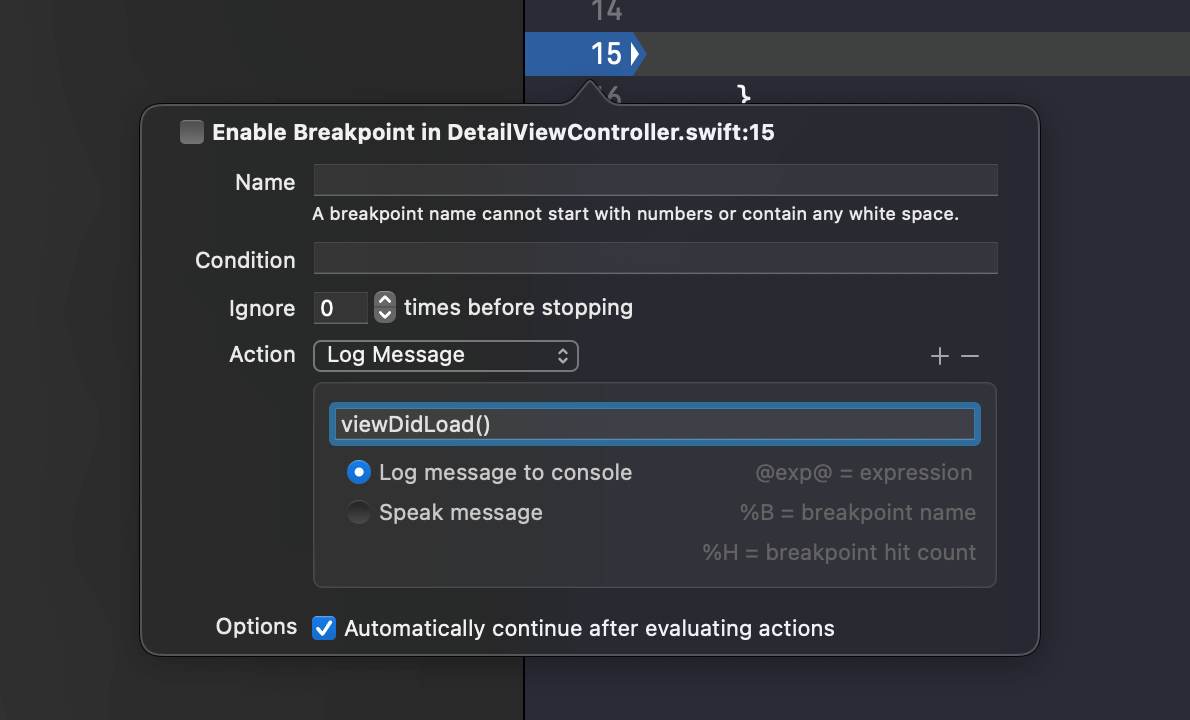
Task: Decrement ignore count with stepper down arrow
Action: [x=385, y=314]
